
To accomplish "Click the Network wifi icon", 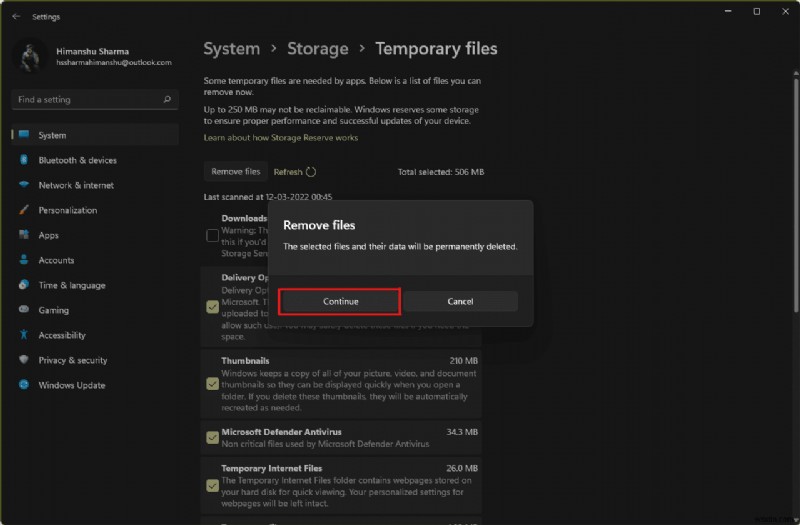I will click(23, 185).
